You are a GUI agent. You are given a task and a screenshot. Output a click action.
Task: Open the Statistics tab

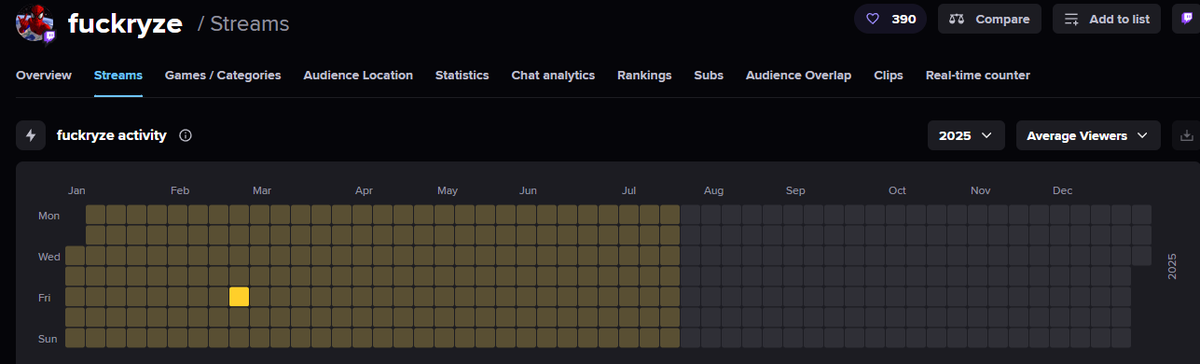point(462,75)
